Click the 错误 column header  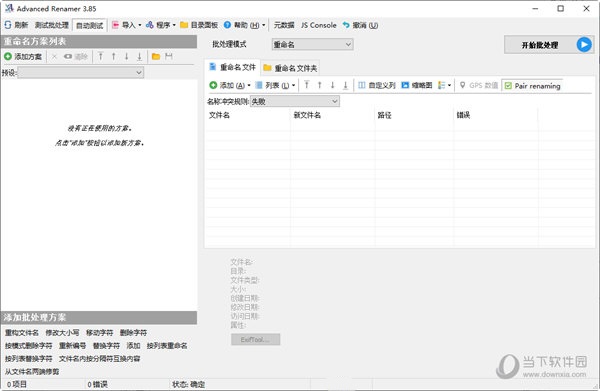[x=496, y=115]
